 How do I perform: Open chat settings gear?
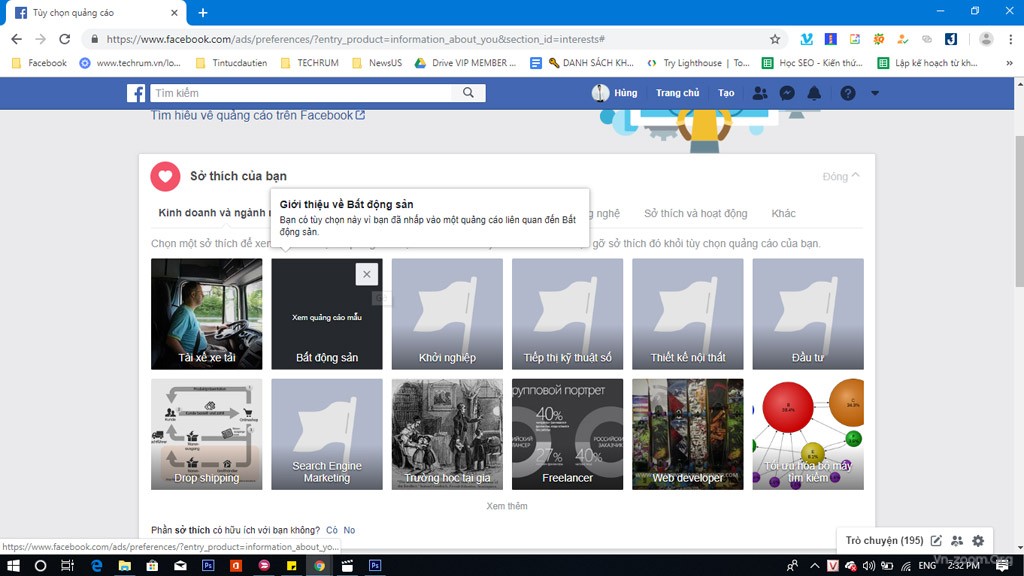pyautogui.click(x=978, y=541)
